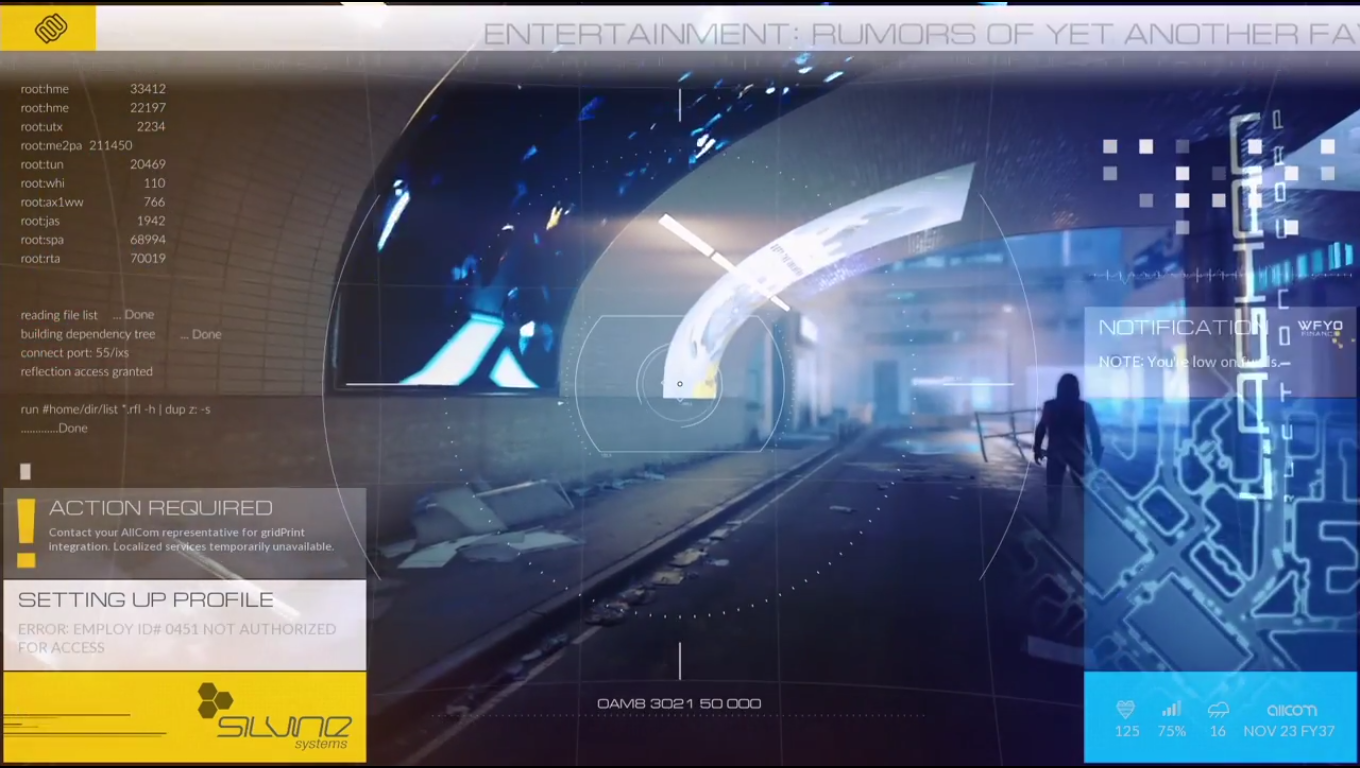Click the heart rate icon above 125

tap(1126, 709)
